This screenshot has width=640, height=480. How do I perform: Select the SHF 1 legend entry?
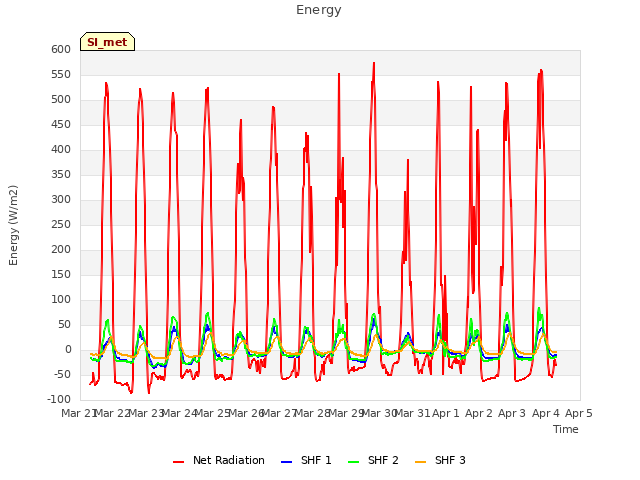[306, 460]
